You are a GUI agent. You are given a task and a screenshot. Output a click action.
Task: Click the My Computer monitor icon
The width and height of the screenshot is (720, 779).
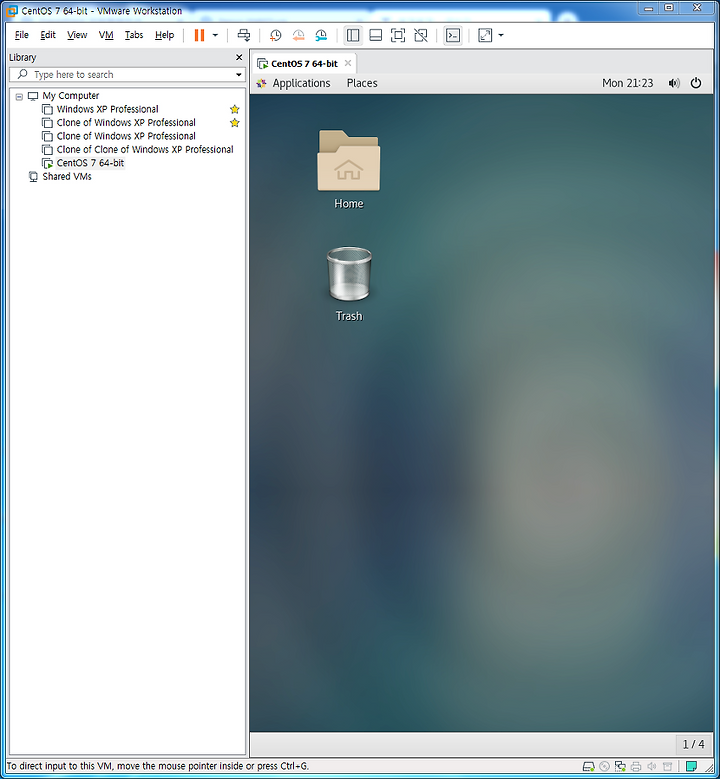pos(33,96)
